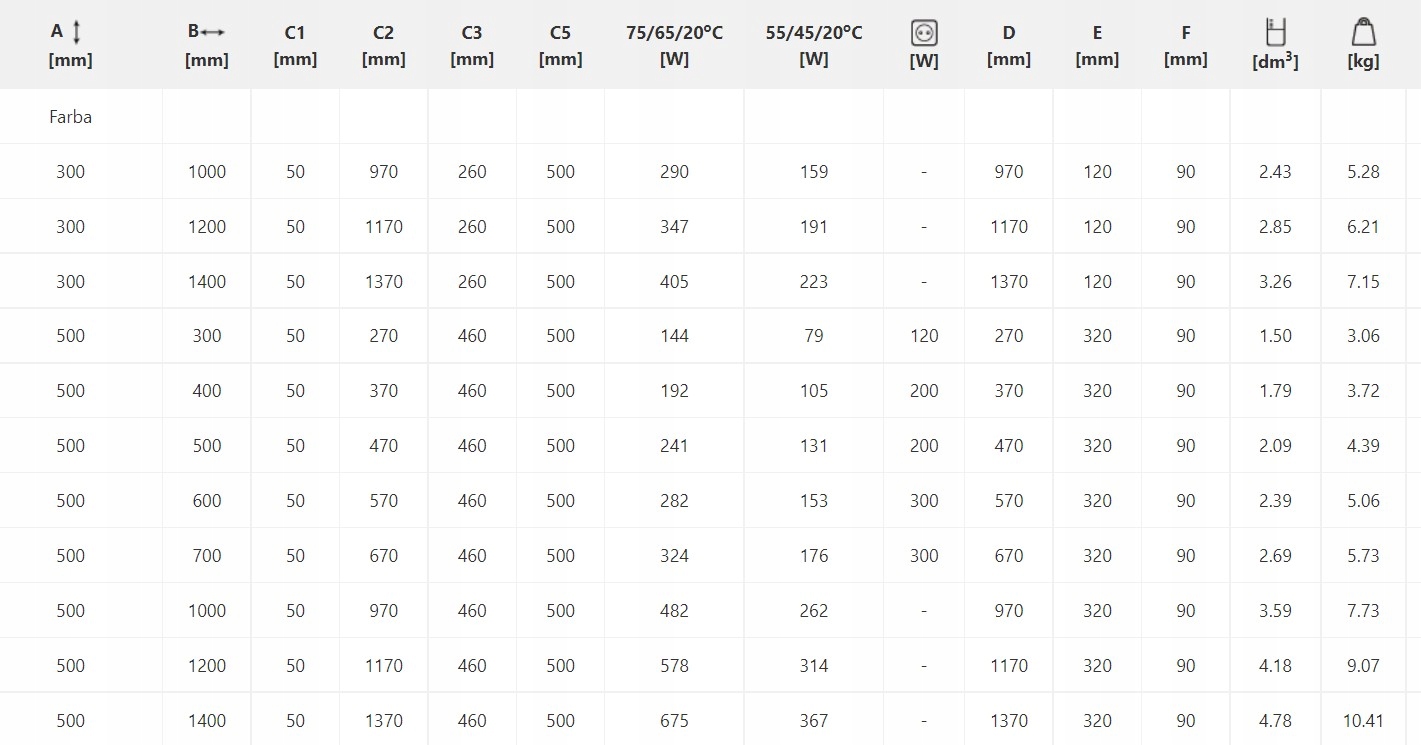Screen dimensions: 1421x745
Task: Select the C3 [mm] column header
Action: [472, 45]
